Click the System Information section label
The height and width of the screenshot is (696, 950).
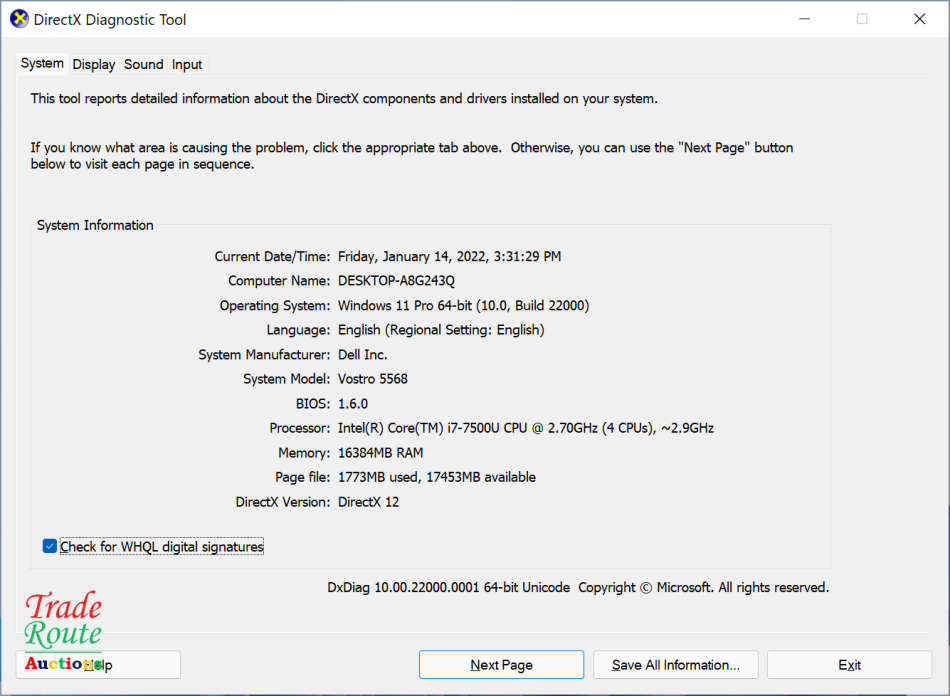click(95, 225)
